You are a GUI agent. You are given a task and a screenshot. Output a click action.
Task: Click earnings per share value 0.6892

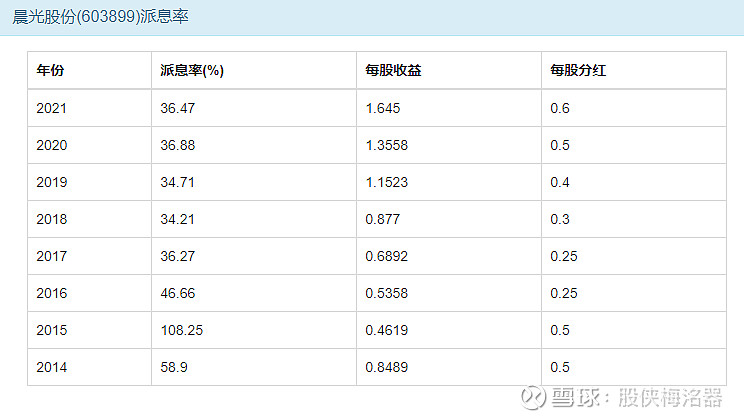pyautogui.click(x=387, y=256)
